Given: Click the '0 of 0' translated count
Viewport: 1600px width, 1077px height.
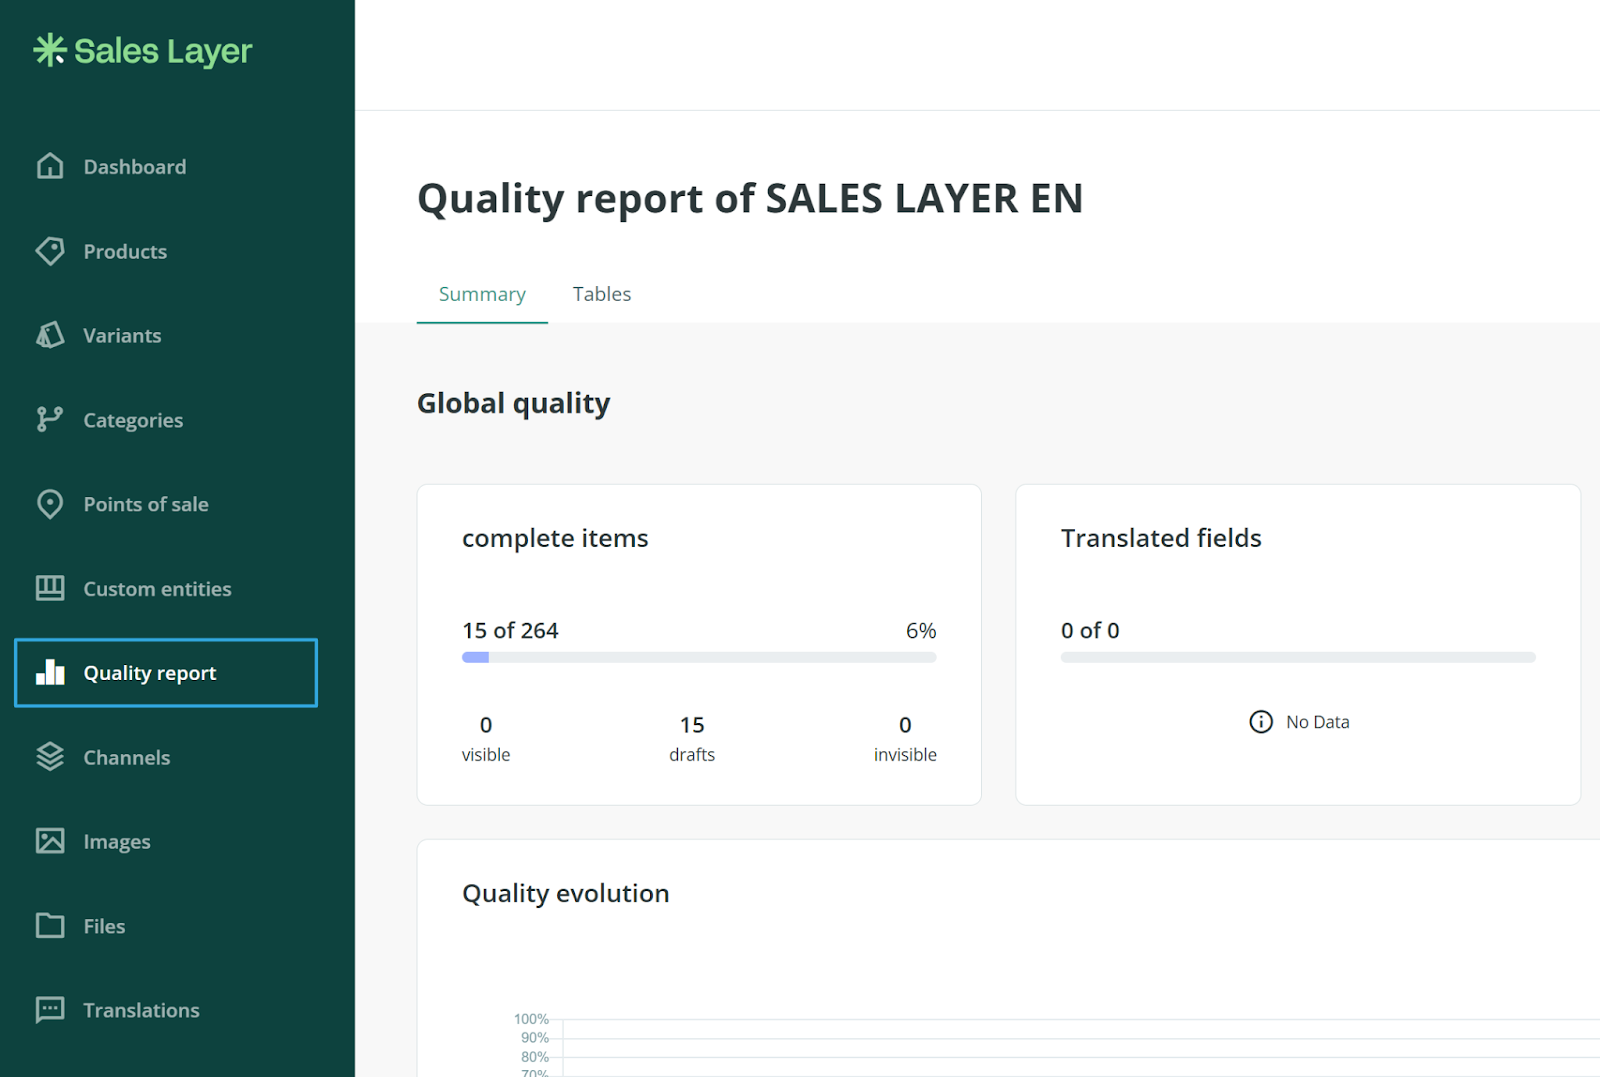Looking at the screenshot, I should 1090,630.
